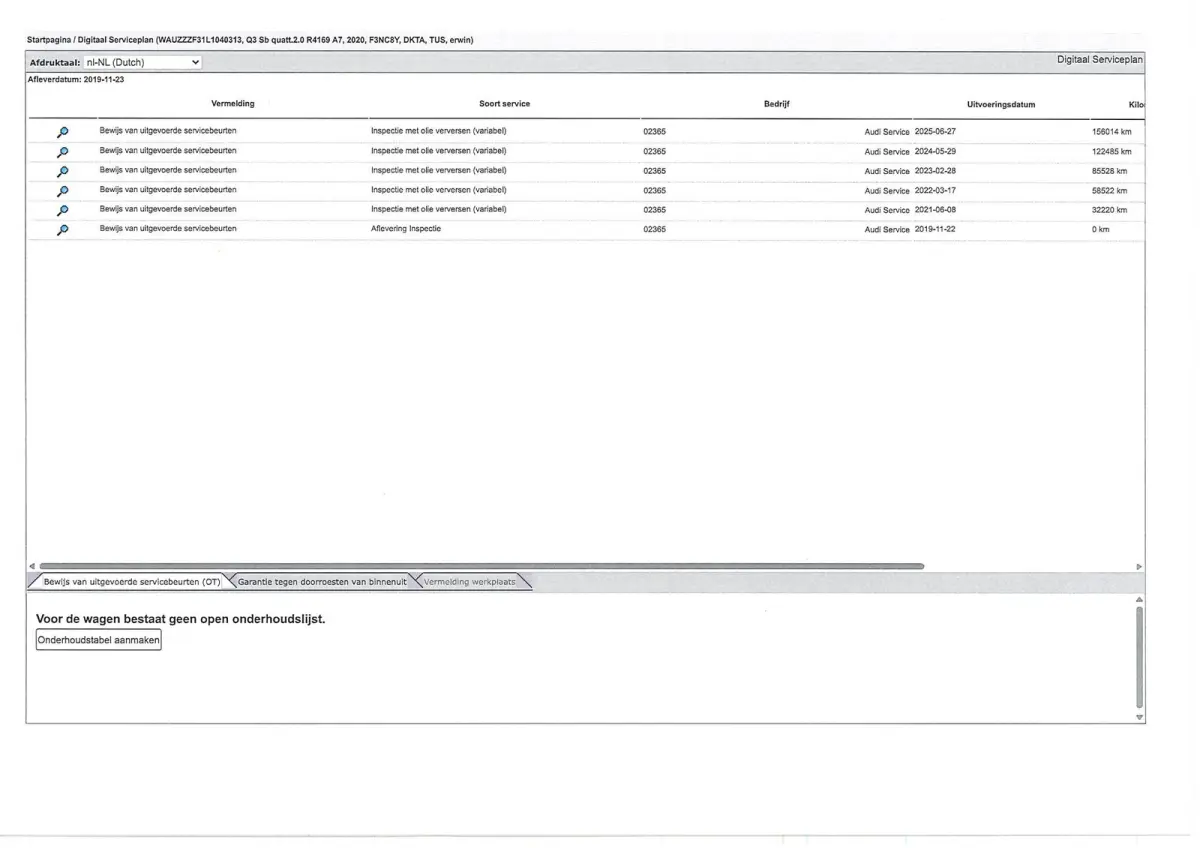The image size is (1200, 848).
Task: Click the 58522 km mileage value
Action: tap(1110, 190)
